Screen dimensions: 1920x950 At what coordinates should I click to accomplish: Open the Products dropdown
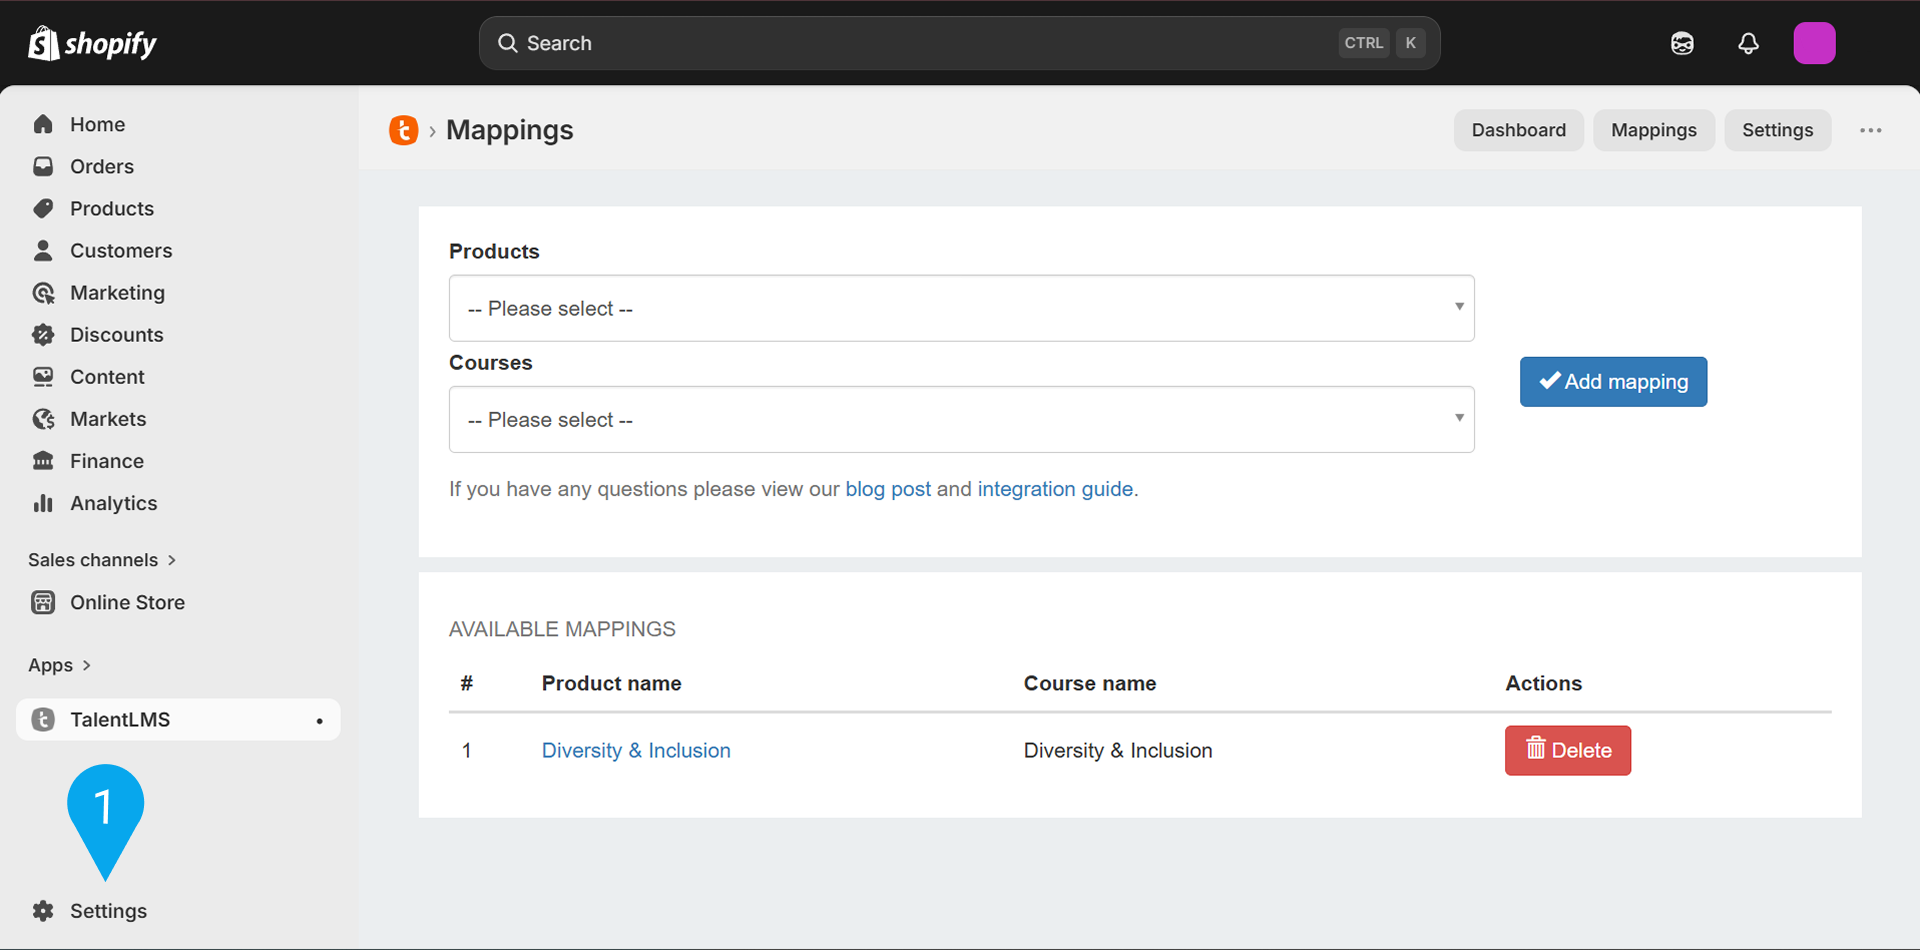tap(961, 308)
